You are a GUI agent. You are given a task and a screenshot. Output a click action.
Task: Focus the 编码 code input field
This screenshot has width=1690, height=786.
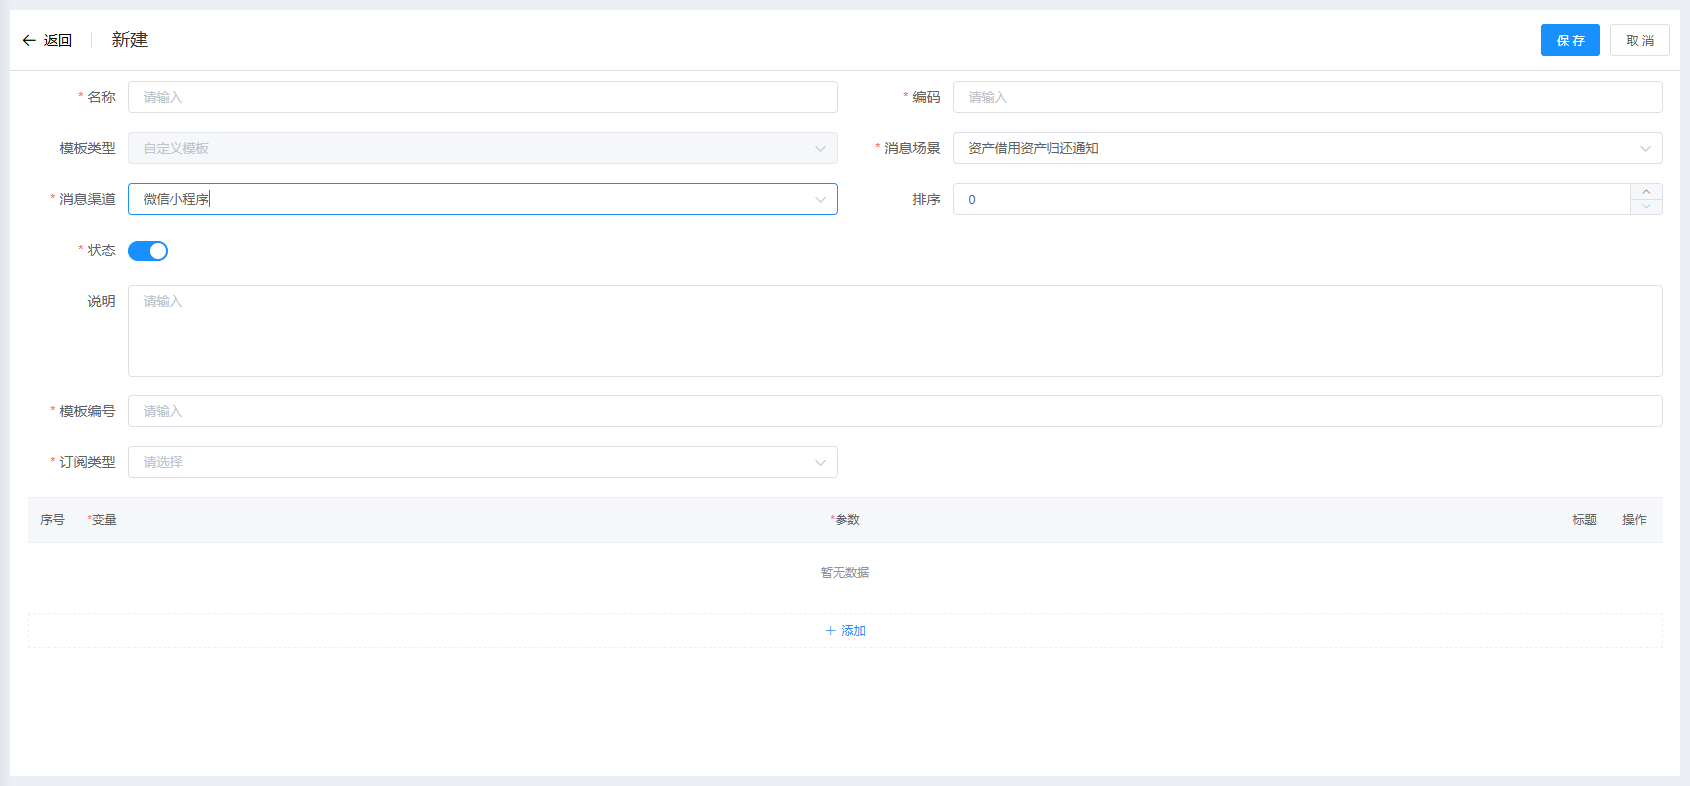tap(1306, 97)
